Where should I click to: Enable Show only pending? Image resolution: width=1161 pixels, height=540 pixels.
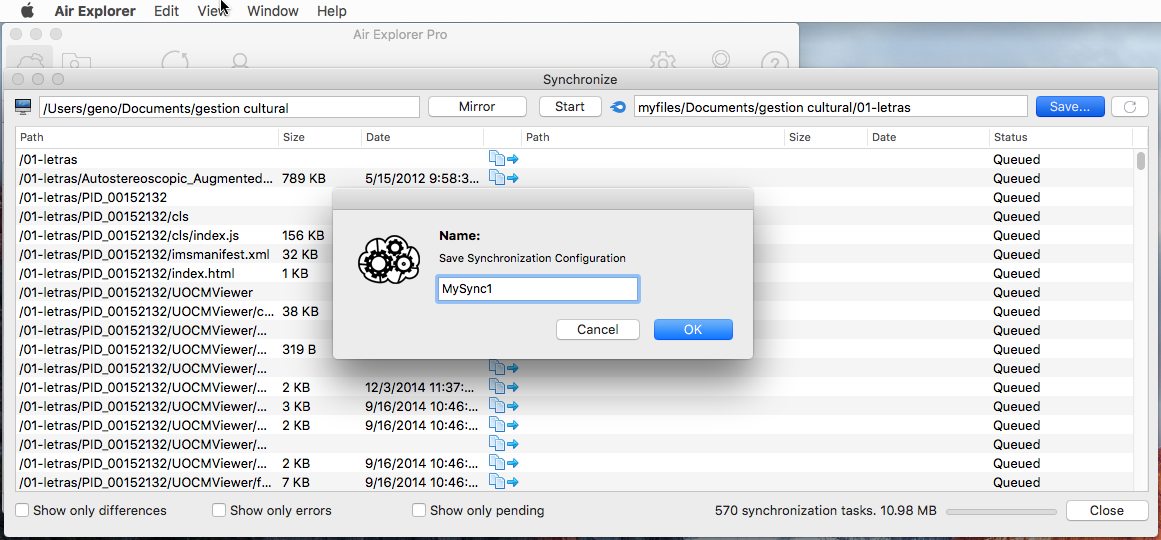click(419, 510)
